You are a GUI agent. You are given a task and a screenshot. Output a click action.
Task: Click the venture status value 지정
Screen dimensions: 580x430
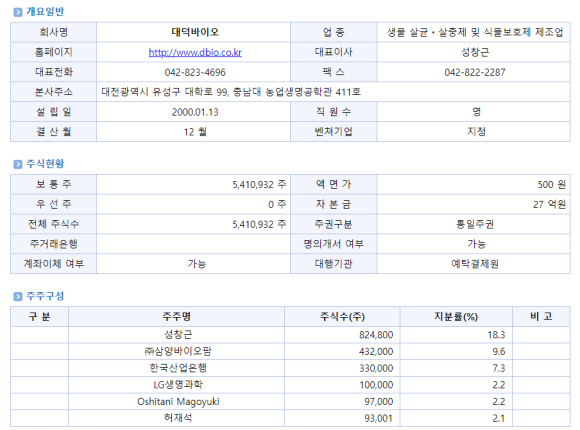[x=476, y=132]
